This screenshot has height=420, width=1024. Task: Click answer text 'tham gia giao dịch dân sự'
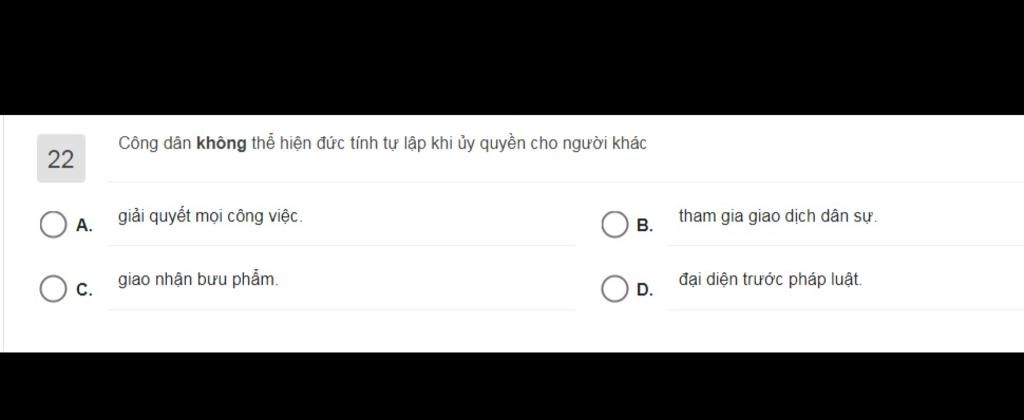(778, 217)
